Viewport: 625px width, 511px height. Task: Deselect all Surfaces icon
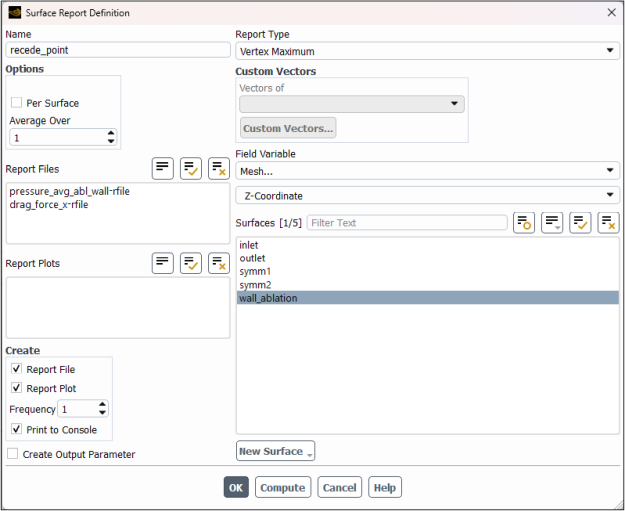pyautogui.click(x=608, y=222)
